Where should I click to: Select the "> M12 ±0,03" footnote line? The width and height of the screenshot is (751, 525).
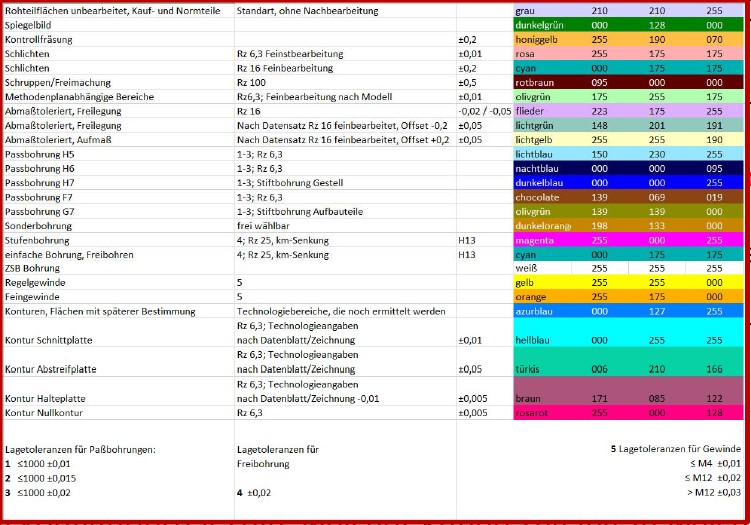714,492
